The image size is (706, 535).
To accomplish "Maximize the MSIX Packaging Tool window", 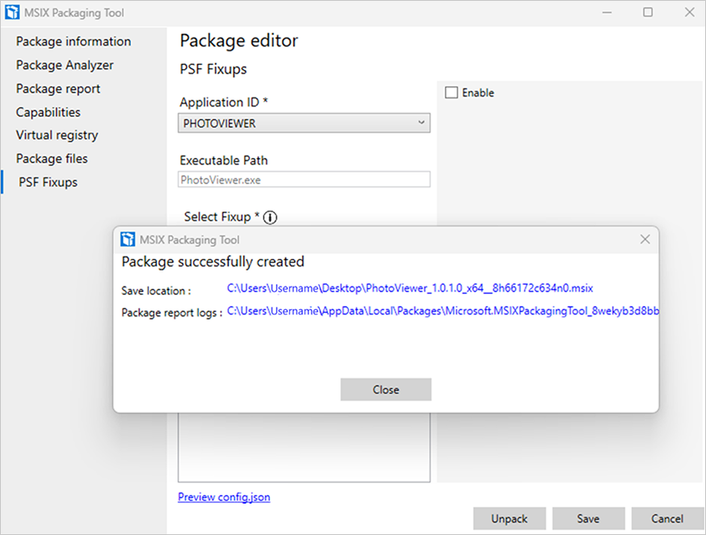I will tap(648, 12).
